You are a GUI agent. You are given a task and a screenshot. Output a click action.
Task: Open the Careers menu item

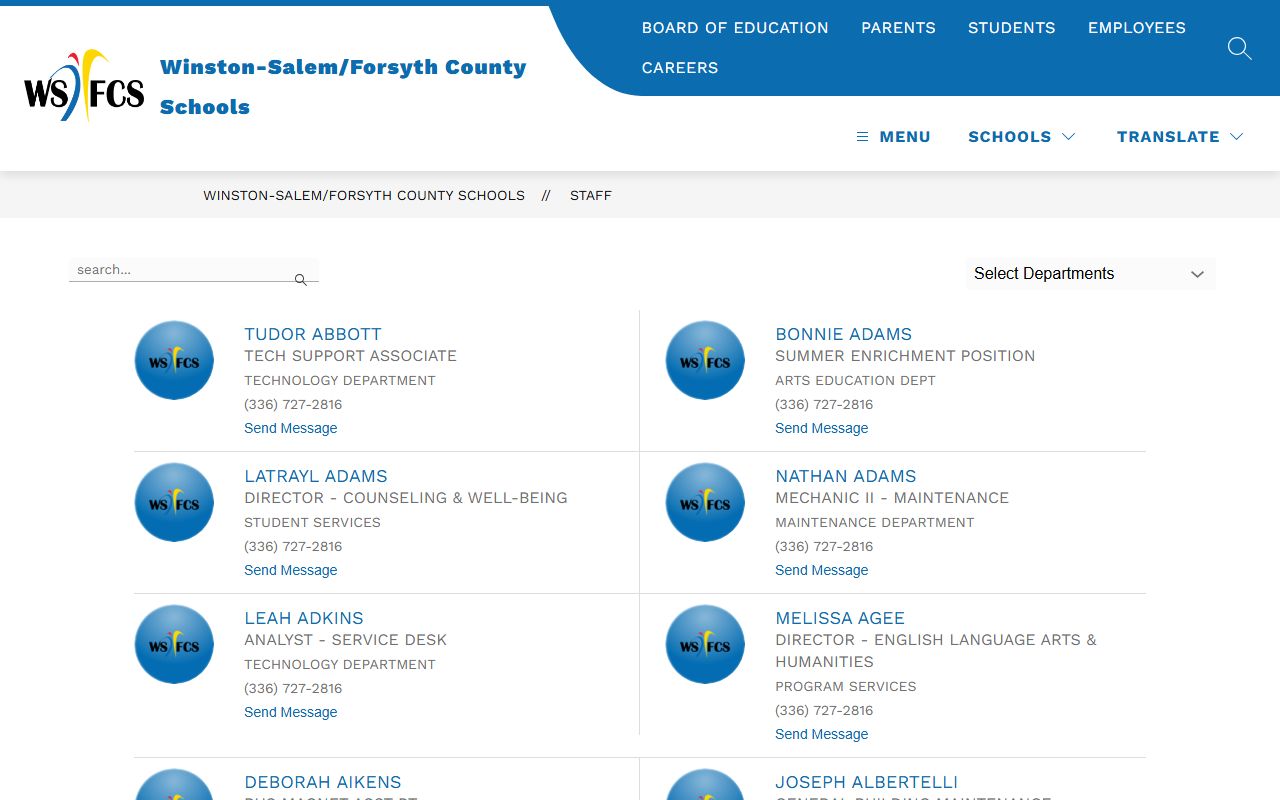click(x=680, y=68)
